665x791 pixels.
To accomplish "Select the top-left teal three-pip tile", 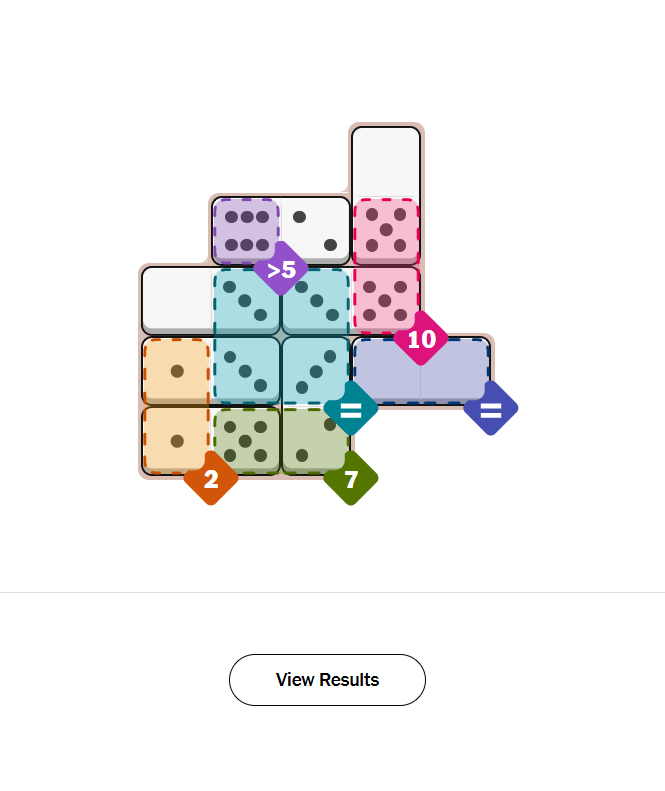I will pos(246,301).
